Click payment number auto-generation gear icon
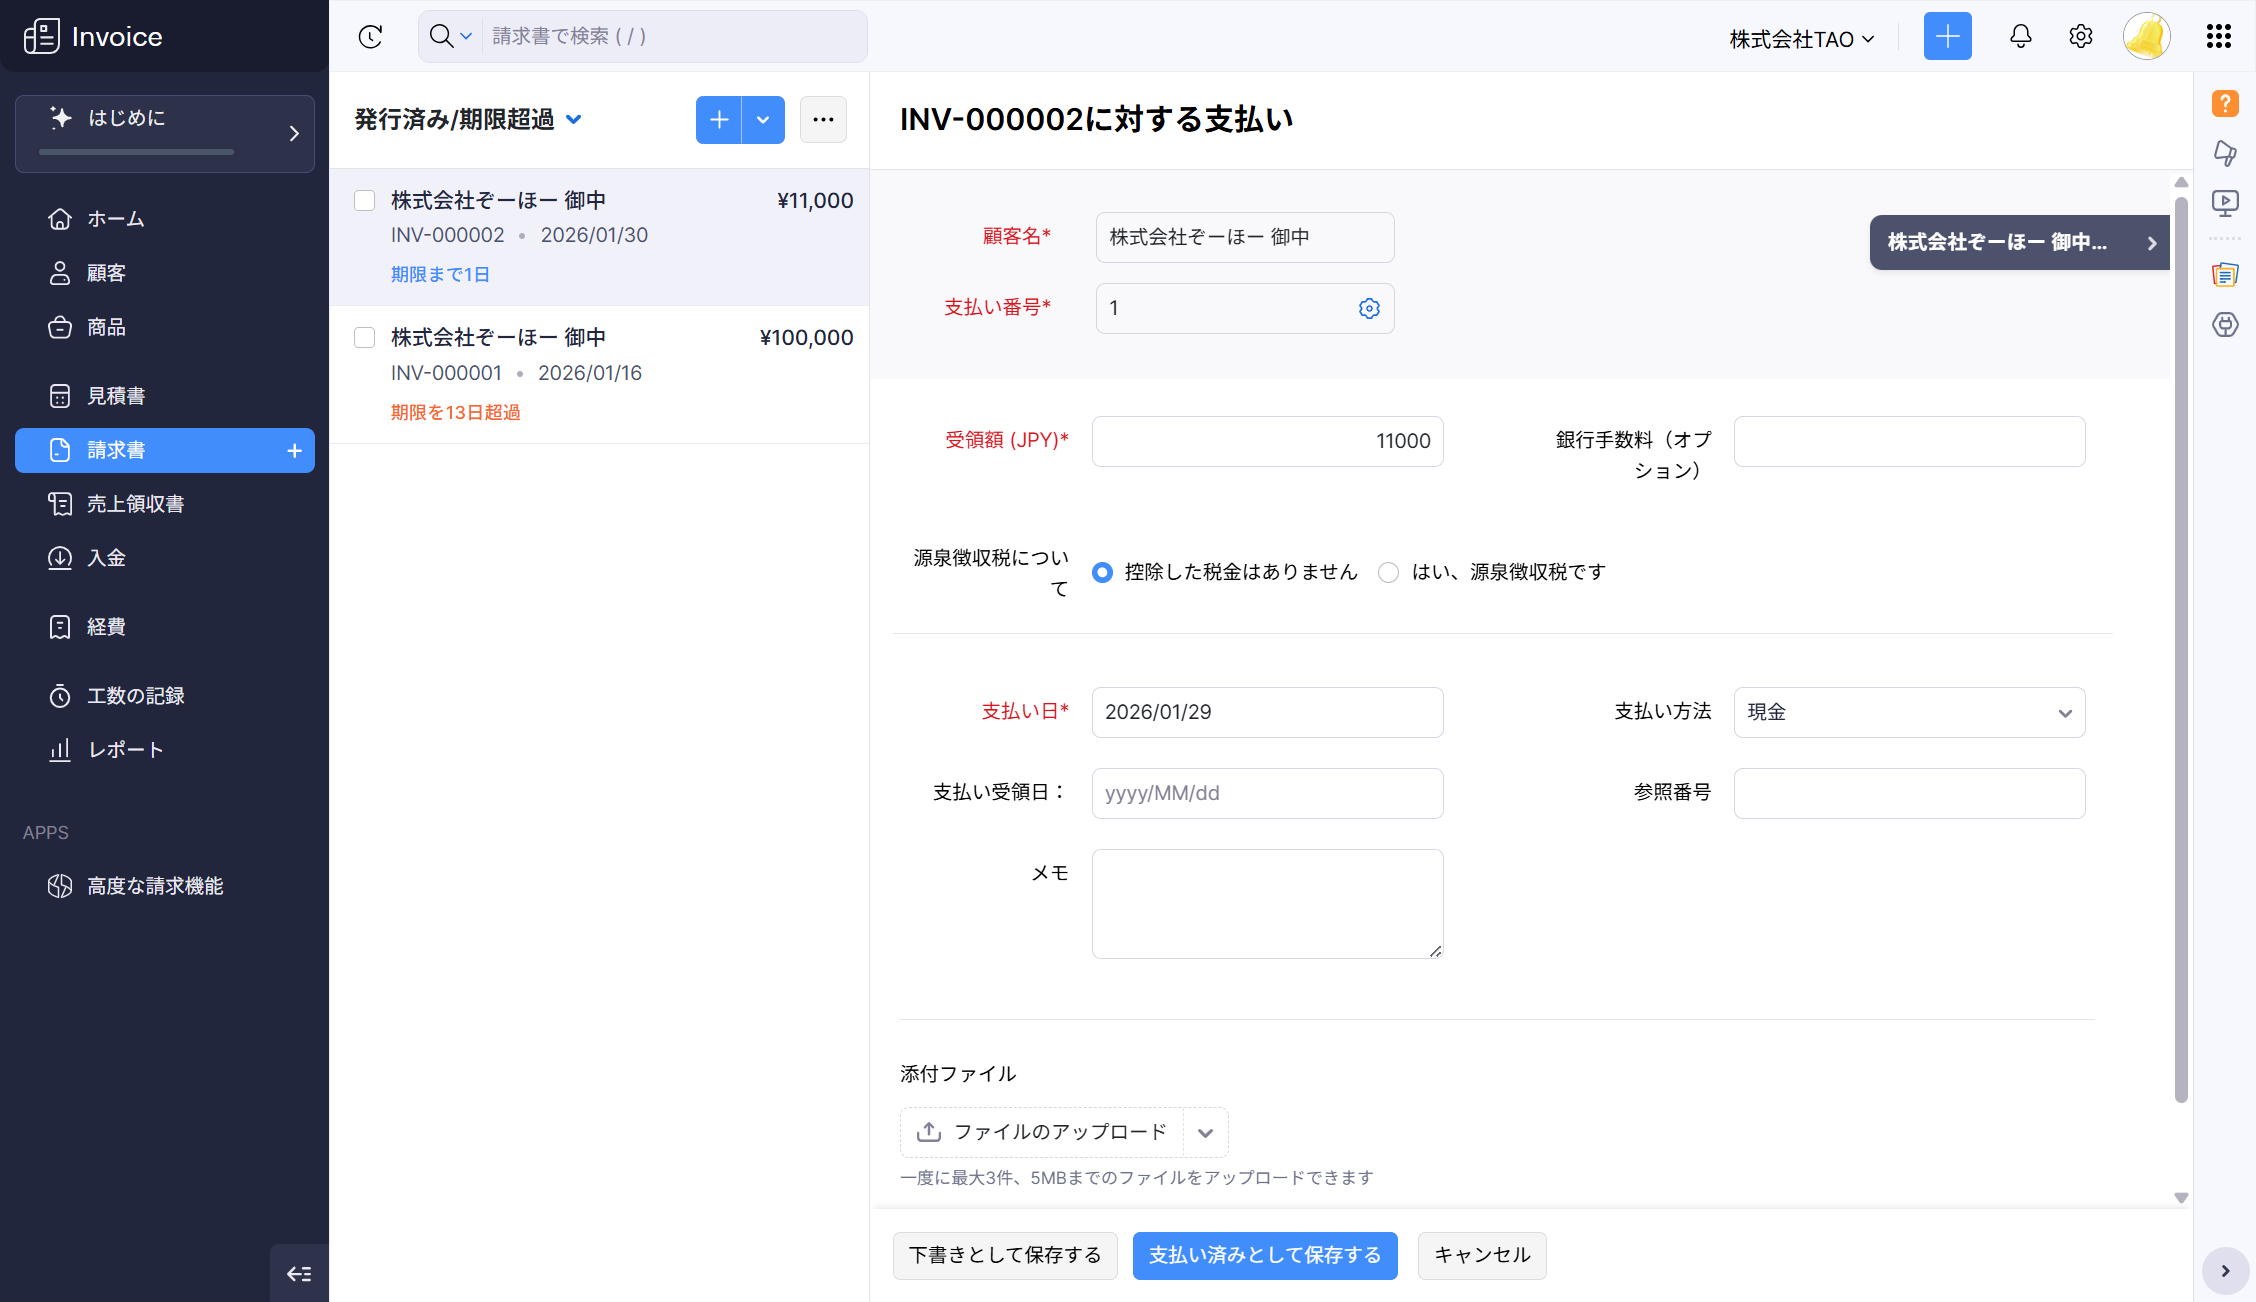Viewport: 2256px width, 1302px height. click(1369, 309)
